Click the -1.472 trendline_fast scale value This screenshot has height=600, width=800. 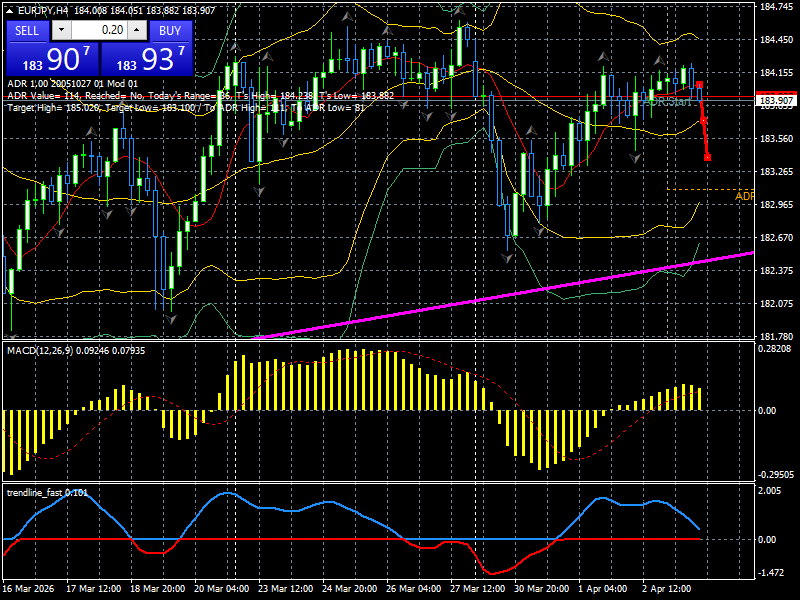coord(770,573)
